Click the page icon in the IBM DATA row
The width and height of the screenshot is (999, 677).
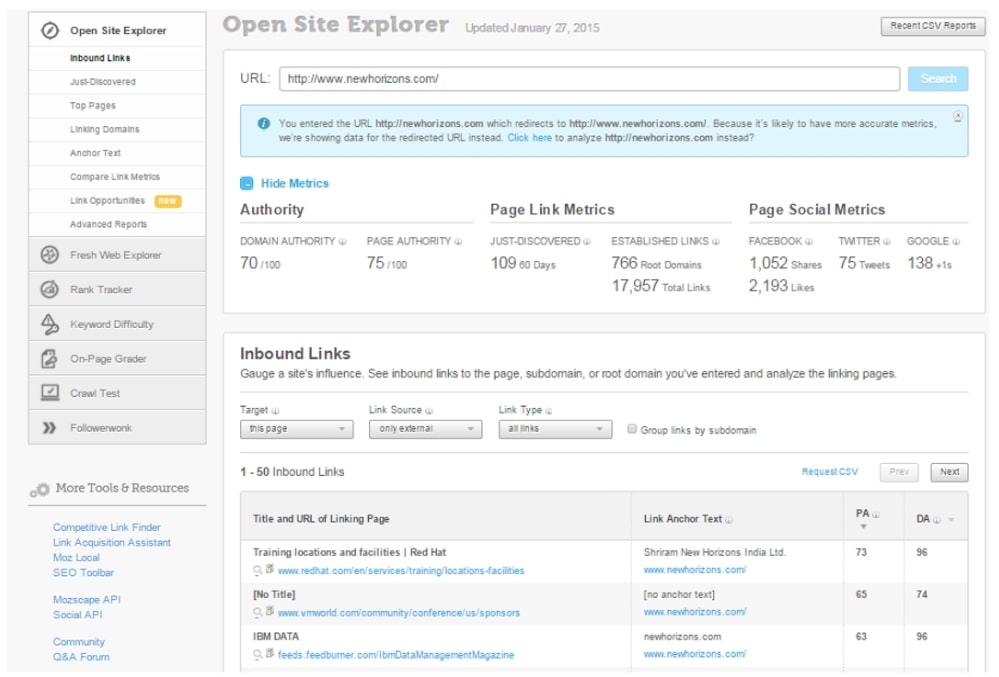click(270, 653)
